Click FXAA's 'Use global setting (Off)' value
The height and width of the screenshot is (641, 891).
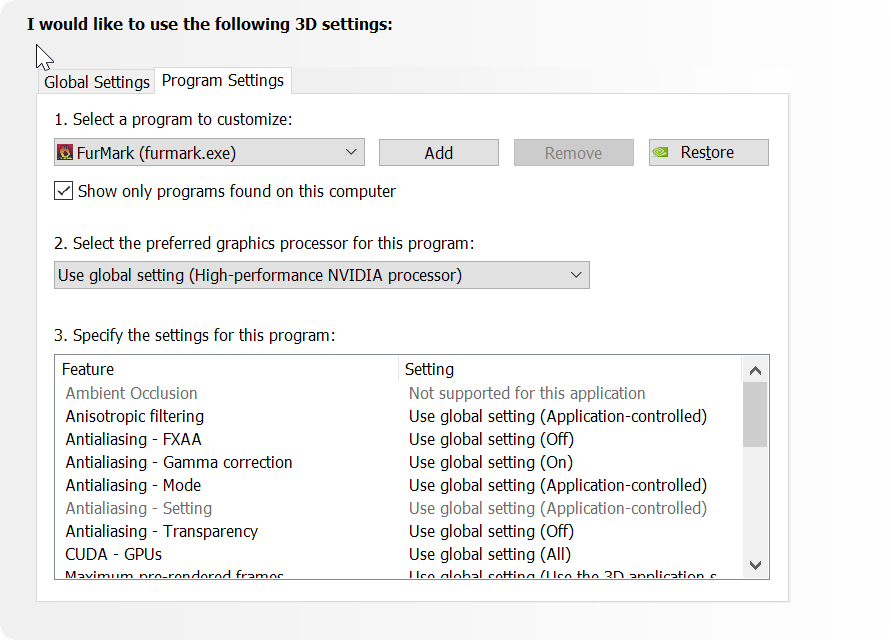point(492,439)
